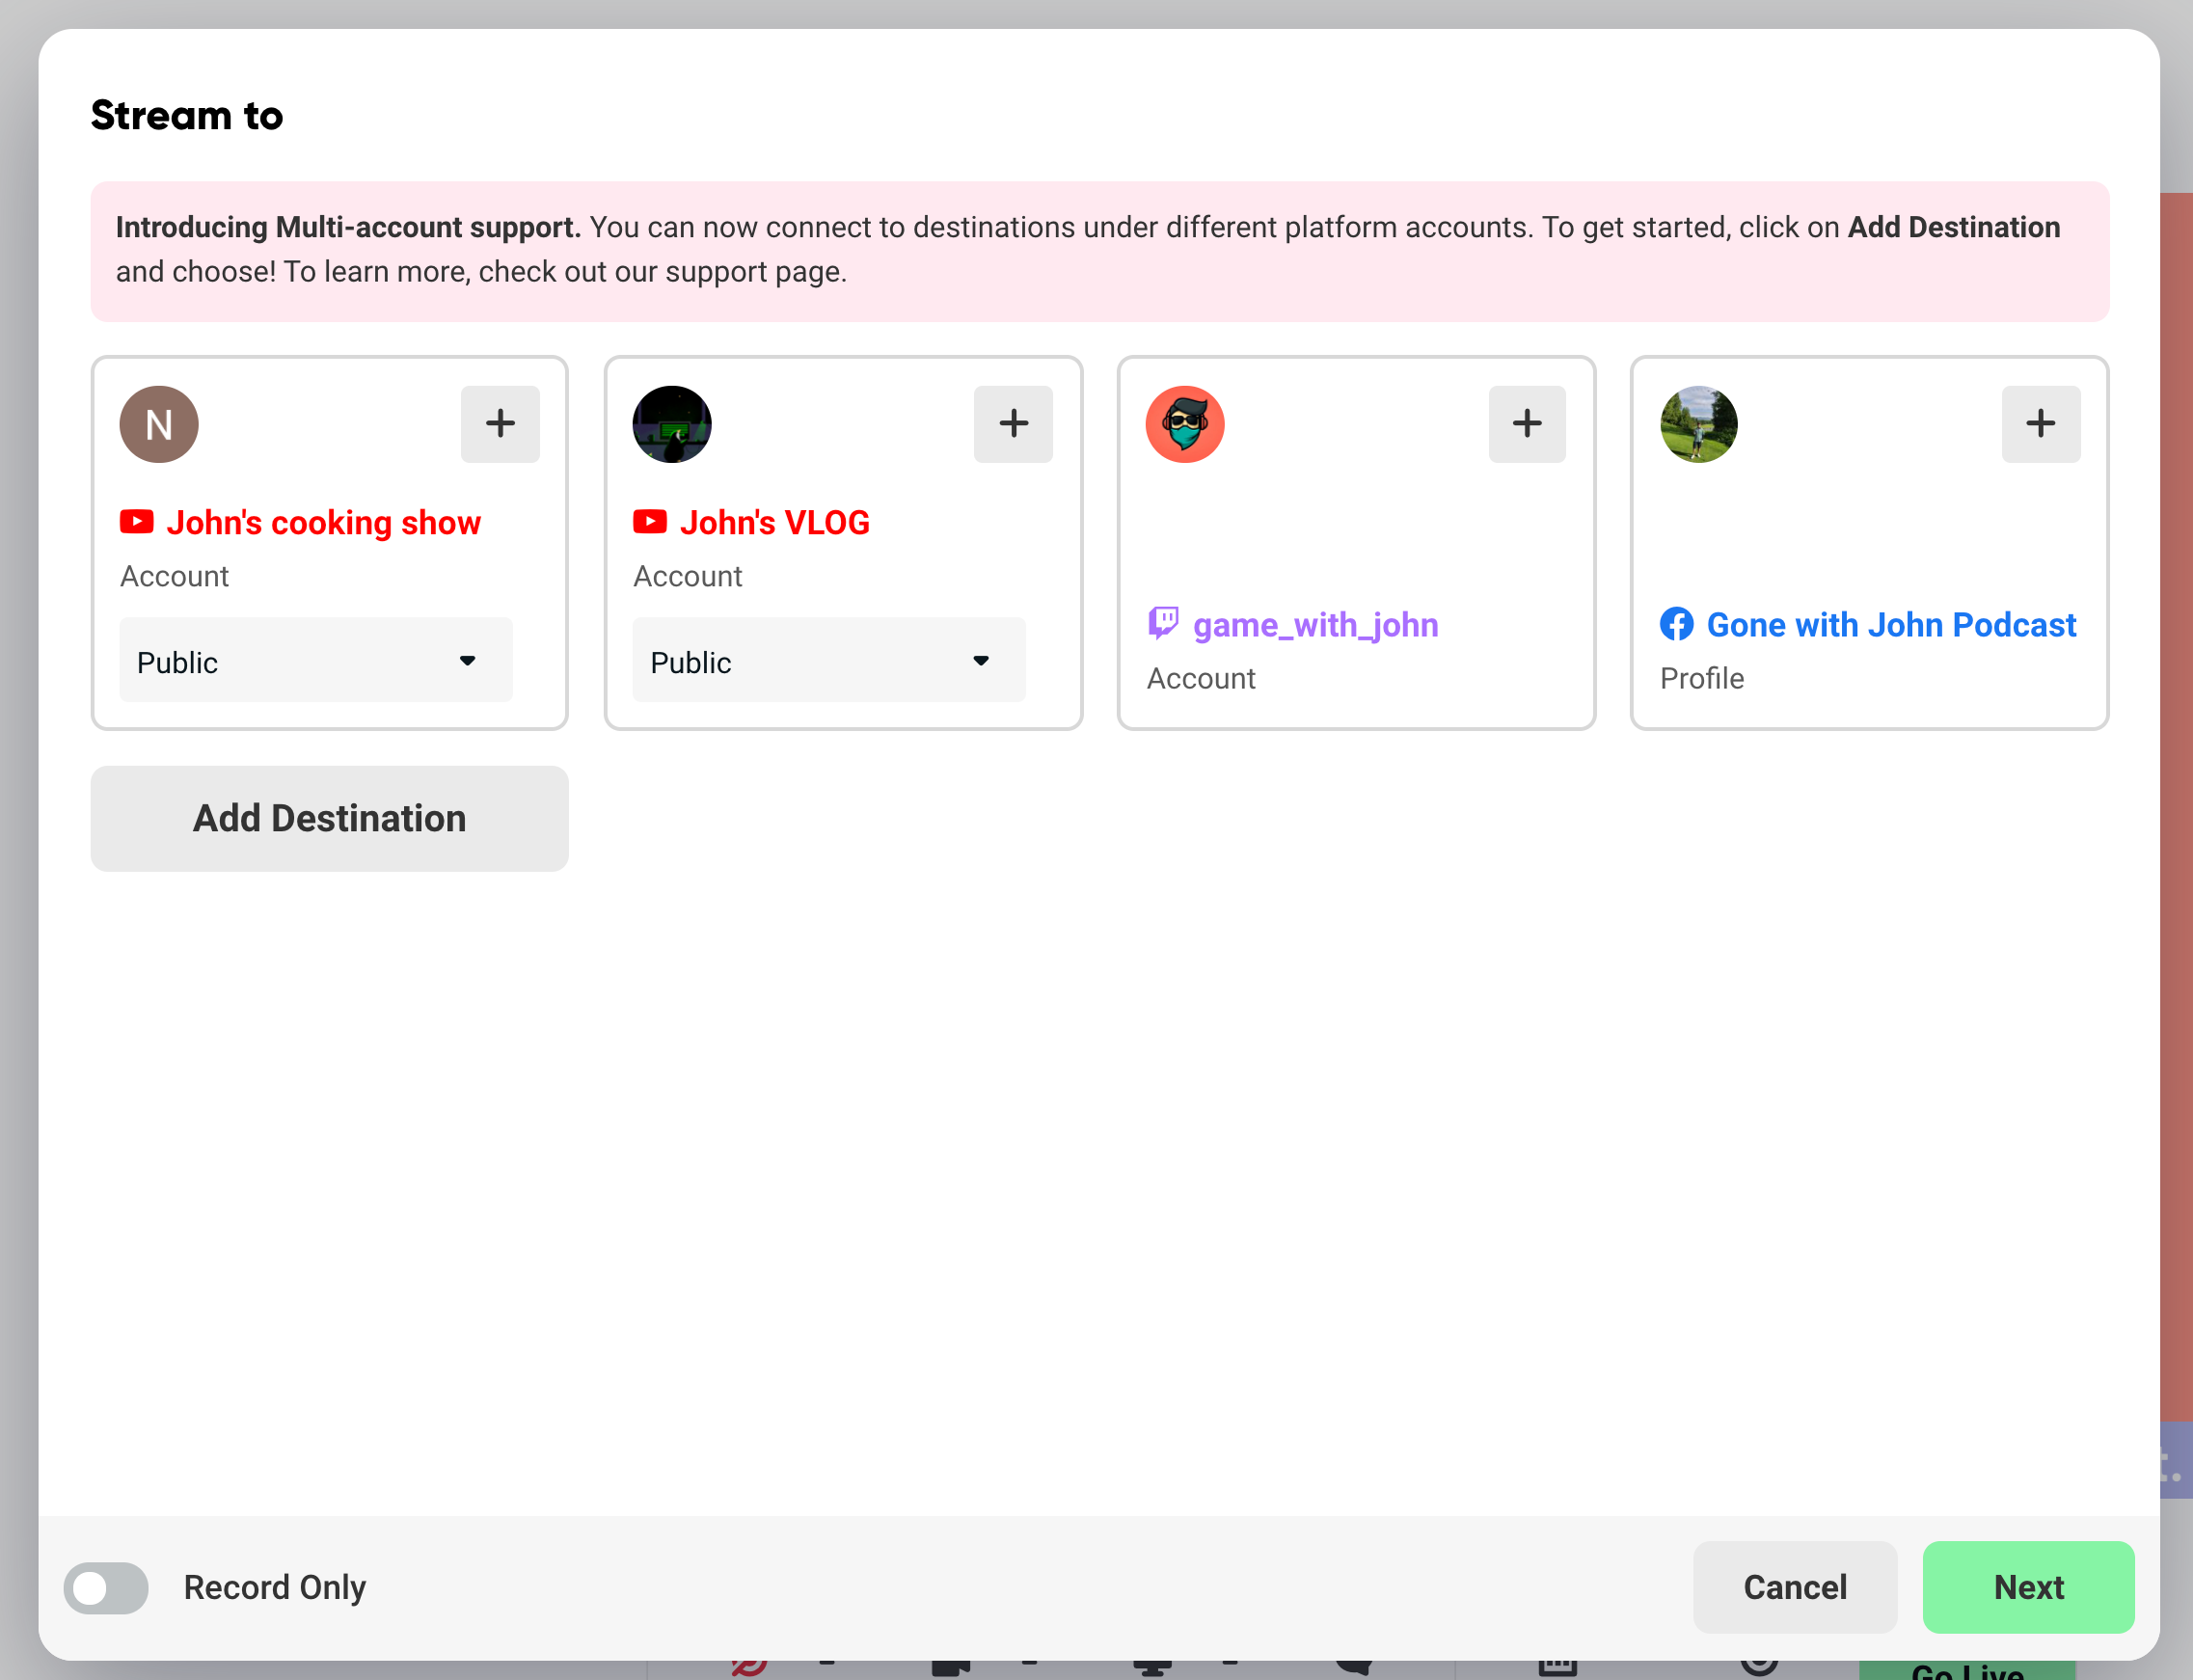Add Gone with John Podcast with plus button
2193x1680 pixels.
[x=2041, y=424]
